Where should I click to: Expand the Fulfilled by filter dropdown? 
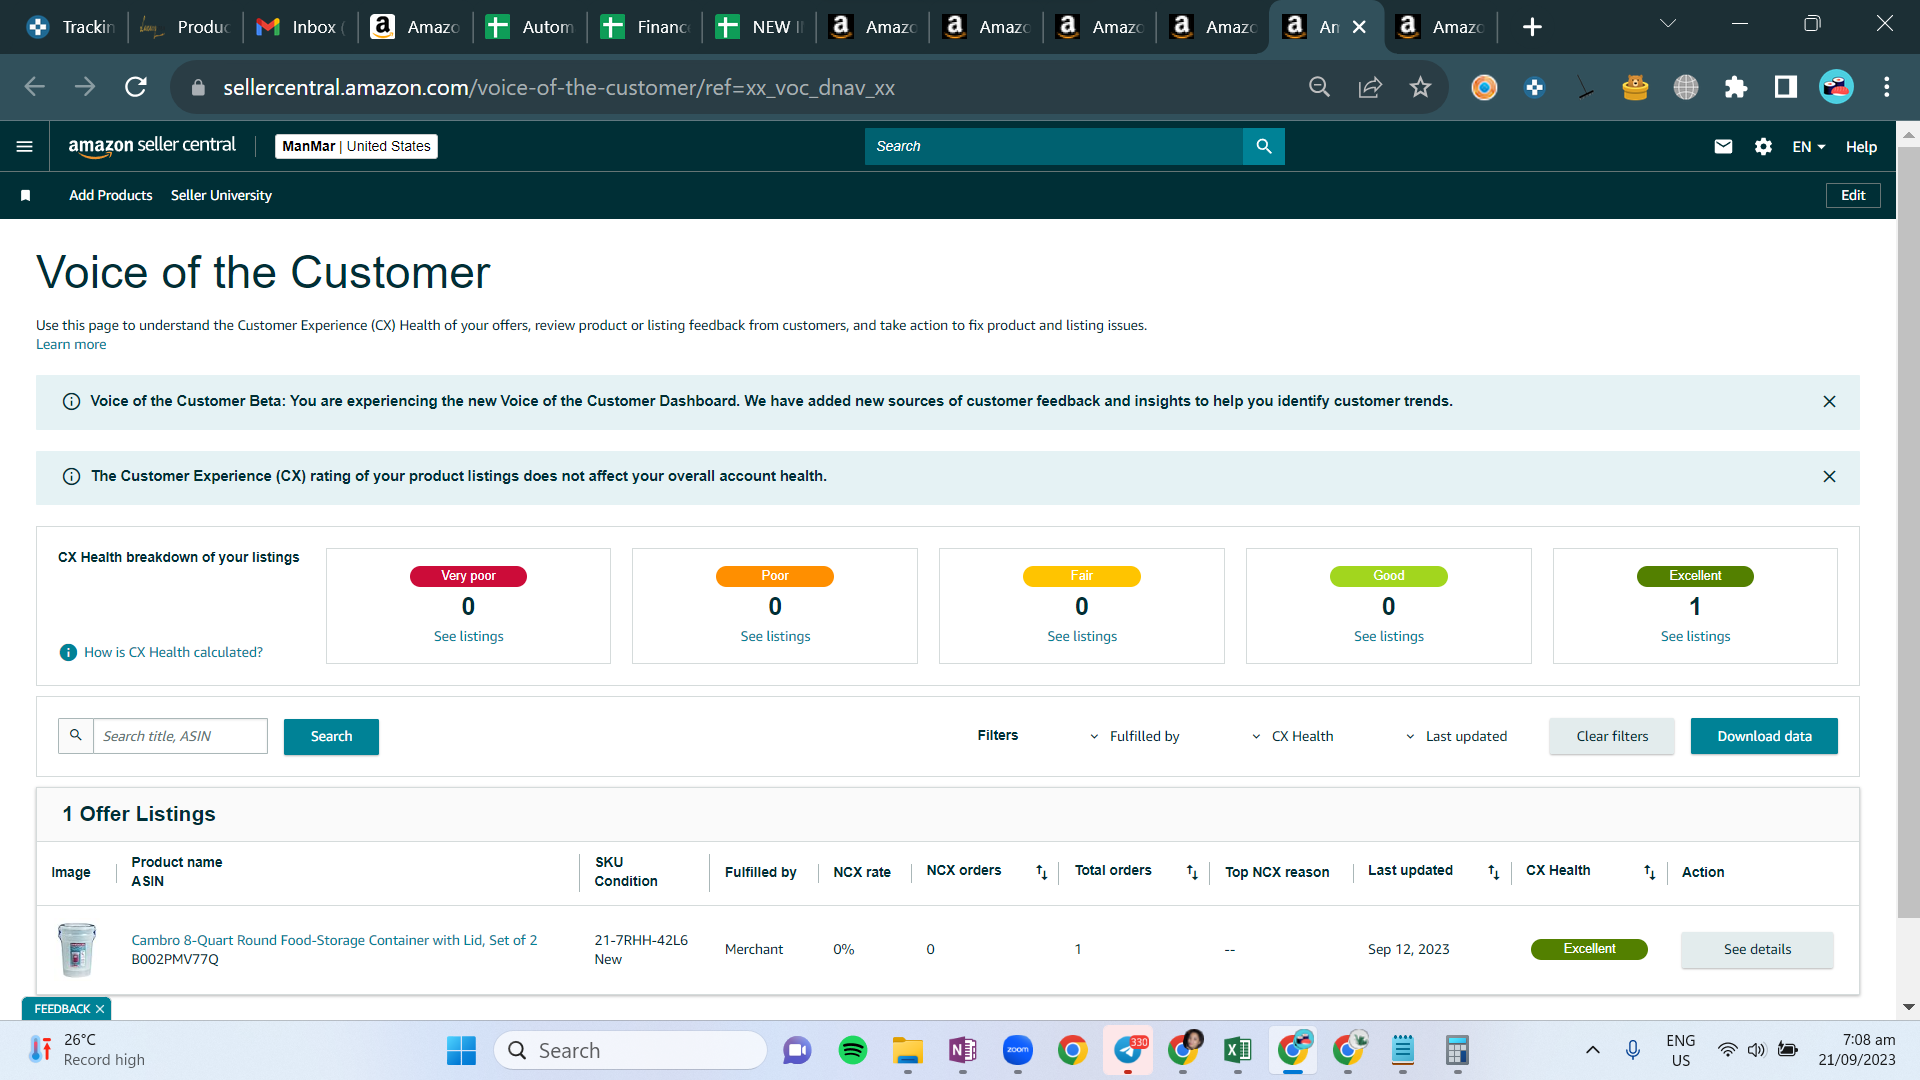[x=1135, y=737]
